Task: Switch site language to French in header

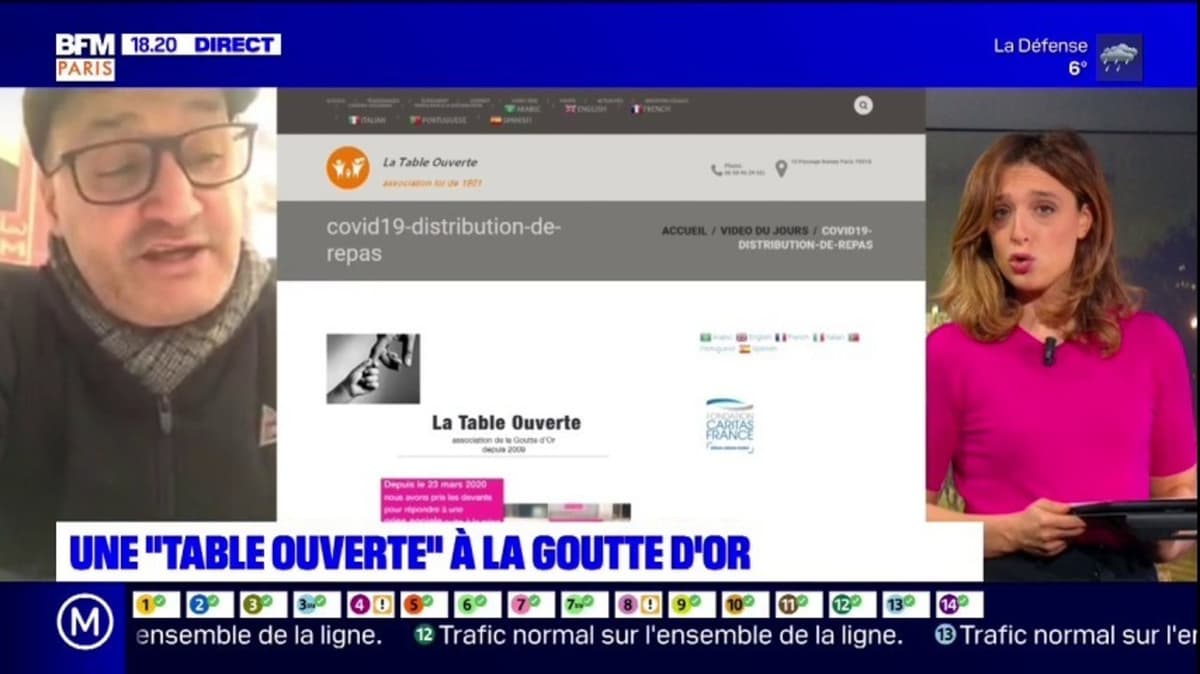Action: [x=651, y=108]
